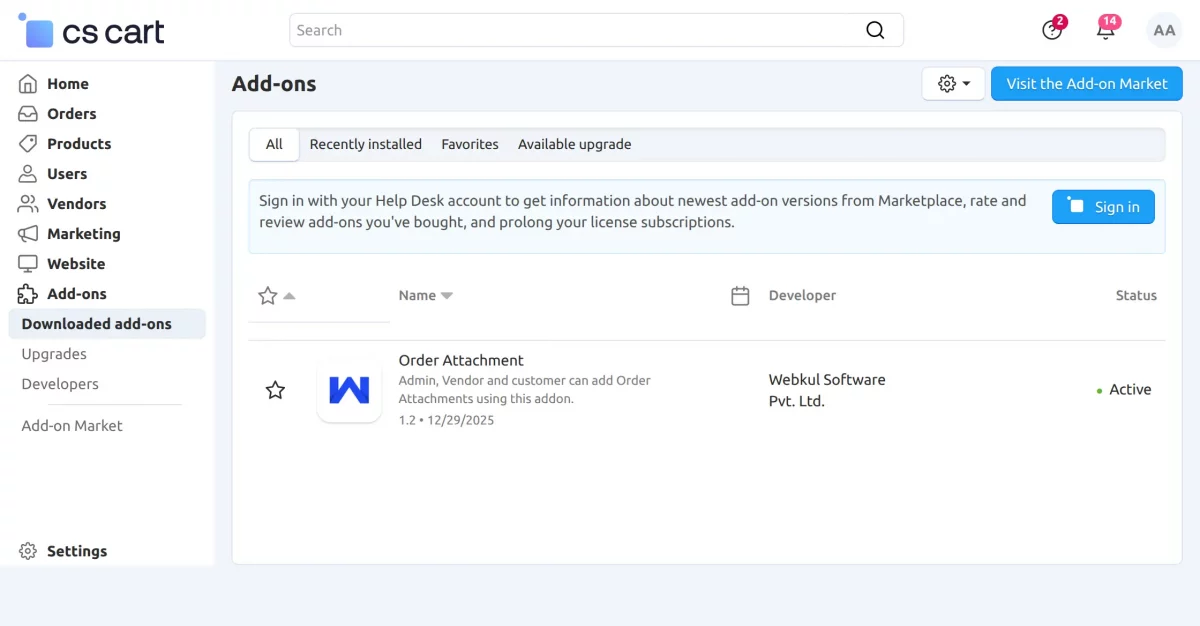Click the Webkul add-on logo thumbnail

(x=349, y=390)
